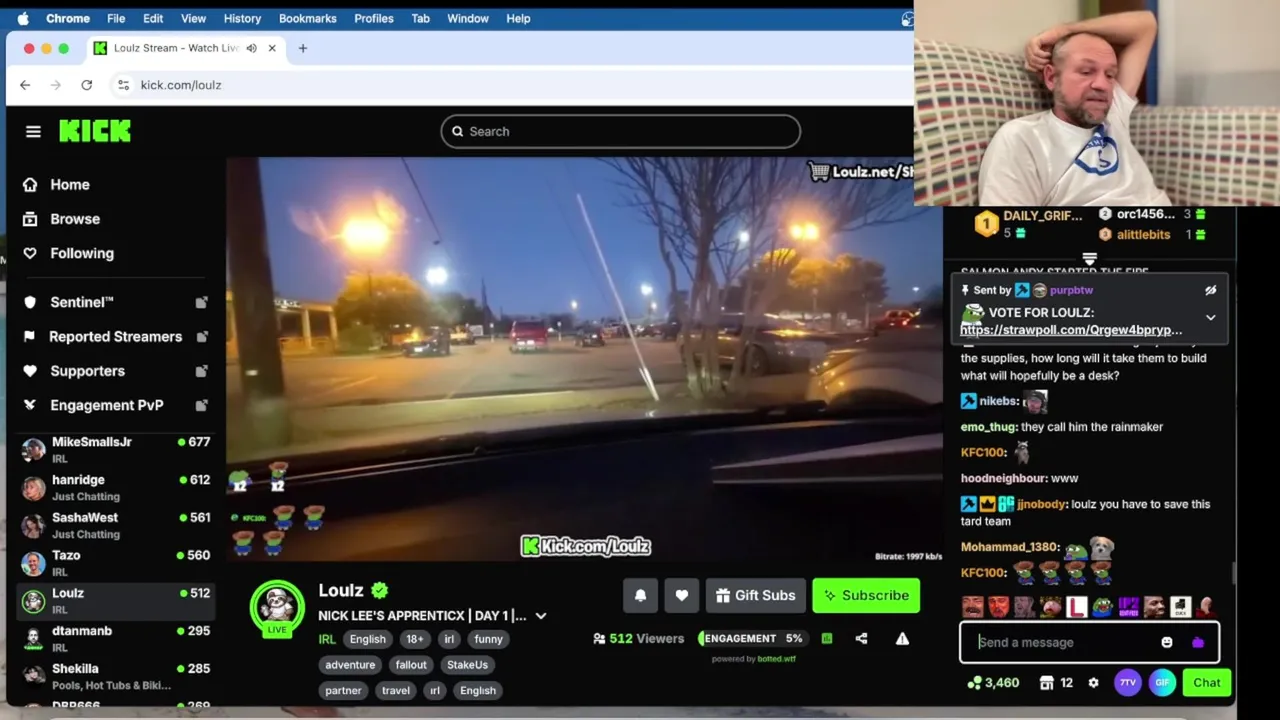Screen dimensions: 1280x720
Task: Open dtanmanb channel in sidebar
Action: point(116,638)
